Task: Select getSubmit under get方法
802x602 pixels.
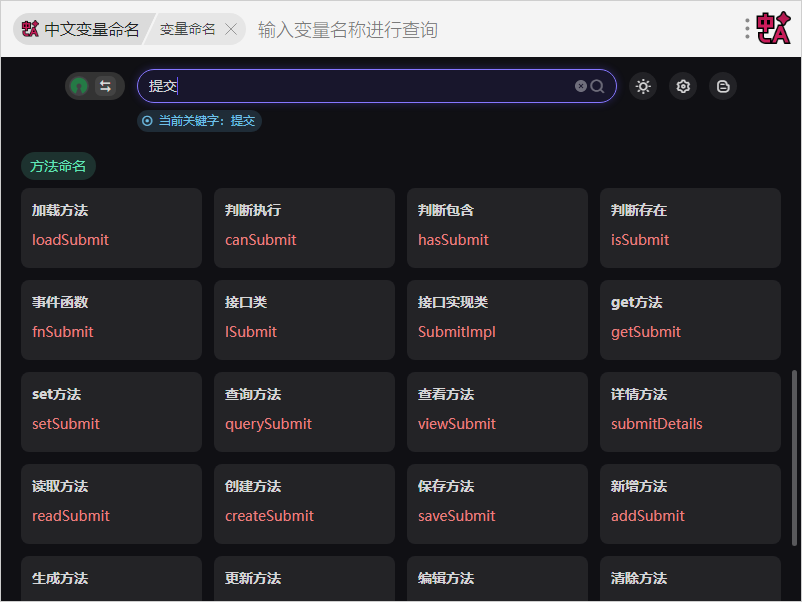Action: [x=690, y=320]
